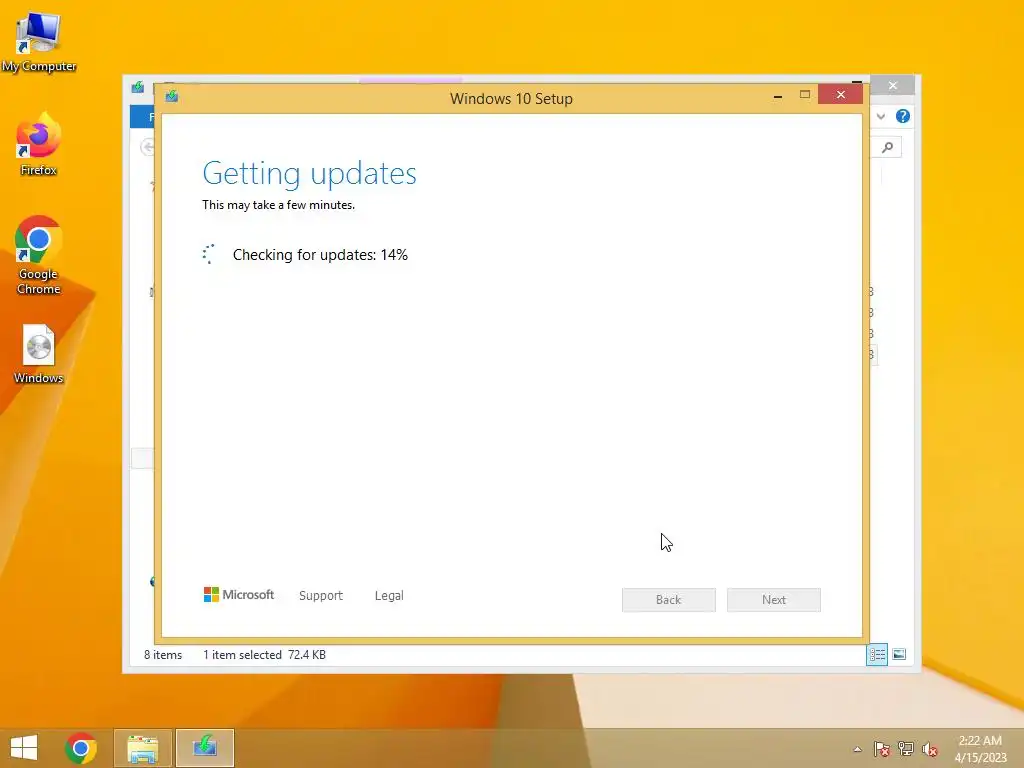Click the File Explorer window title icon

(138, 88)
